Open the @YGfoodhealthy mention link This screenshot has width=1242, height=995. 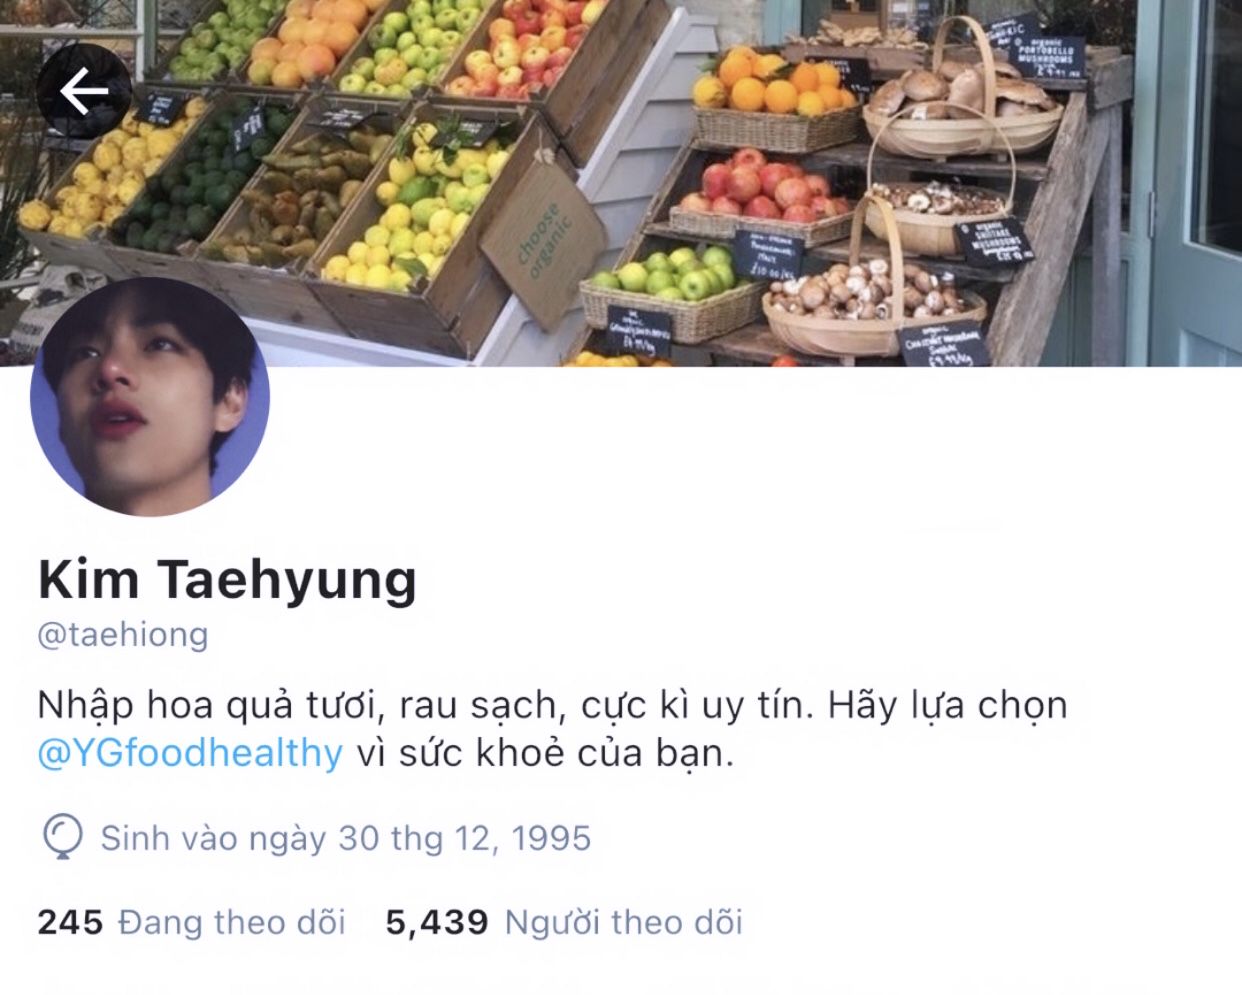click(x=190, y=752)
